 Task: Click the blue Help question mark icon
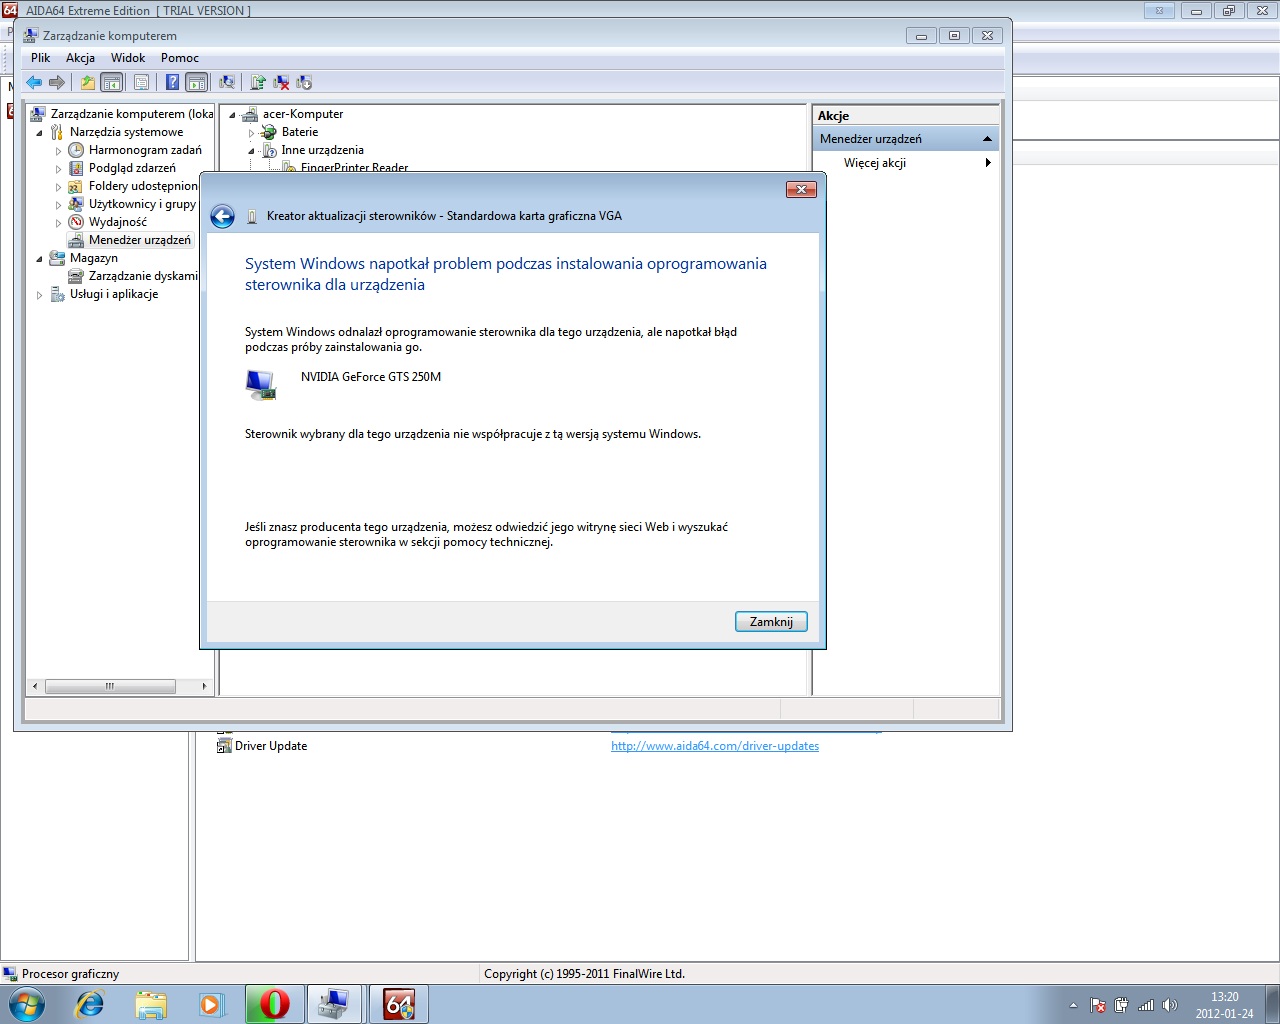(173, 82)
